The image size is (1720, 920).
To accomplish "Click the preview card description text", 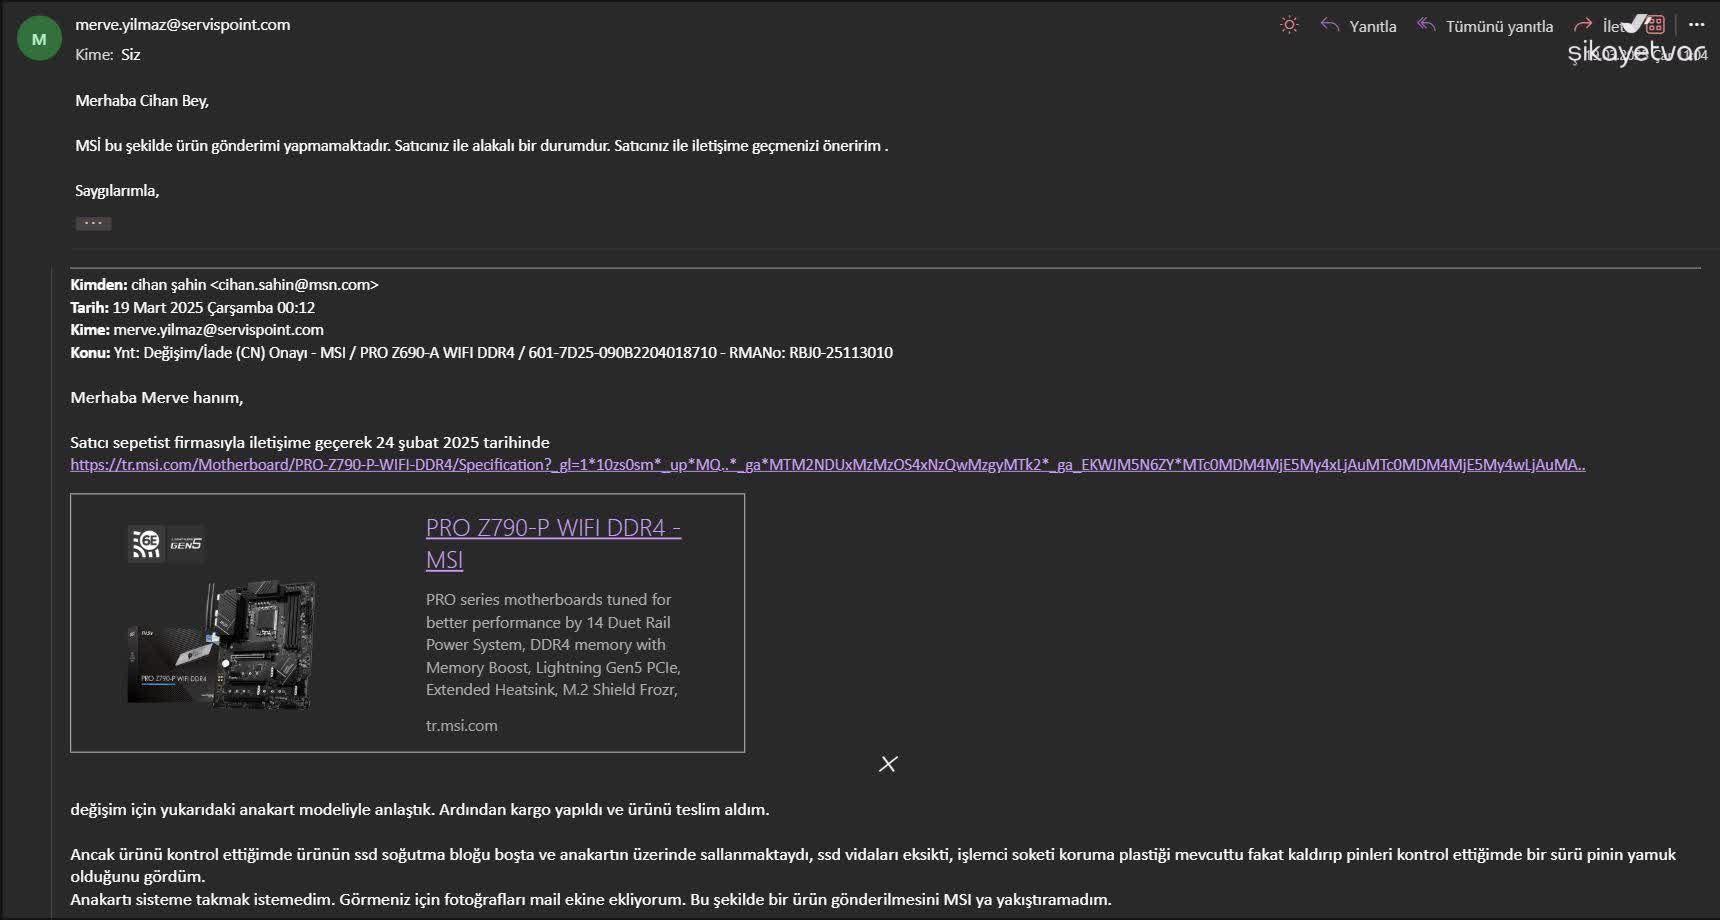I will (553, 645).
